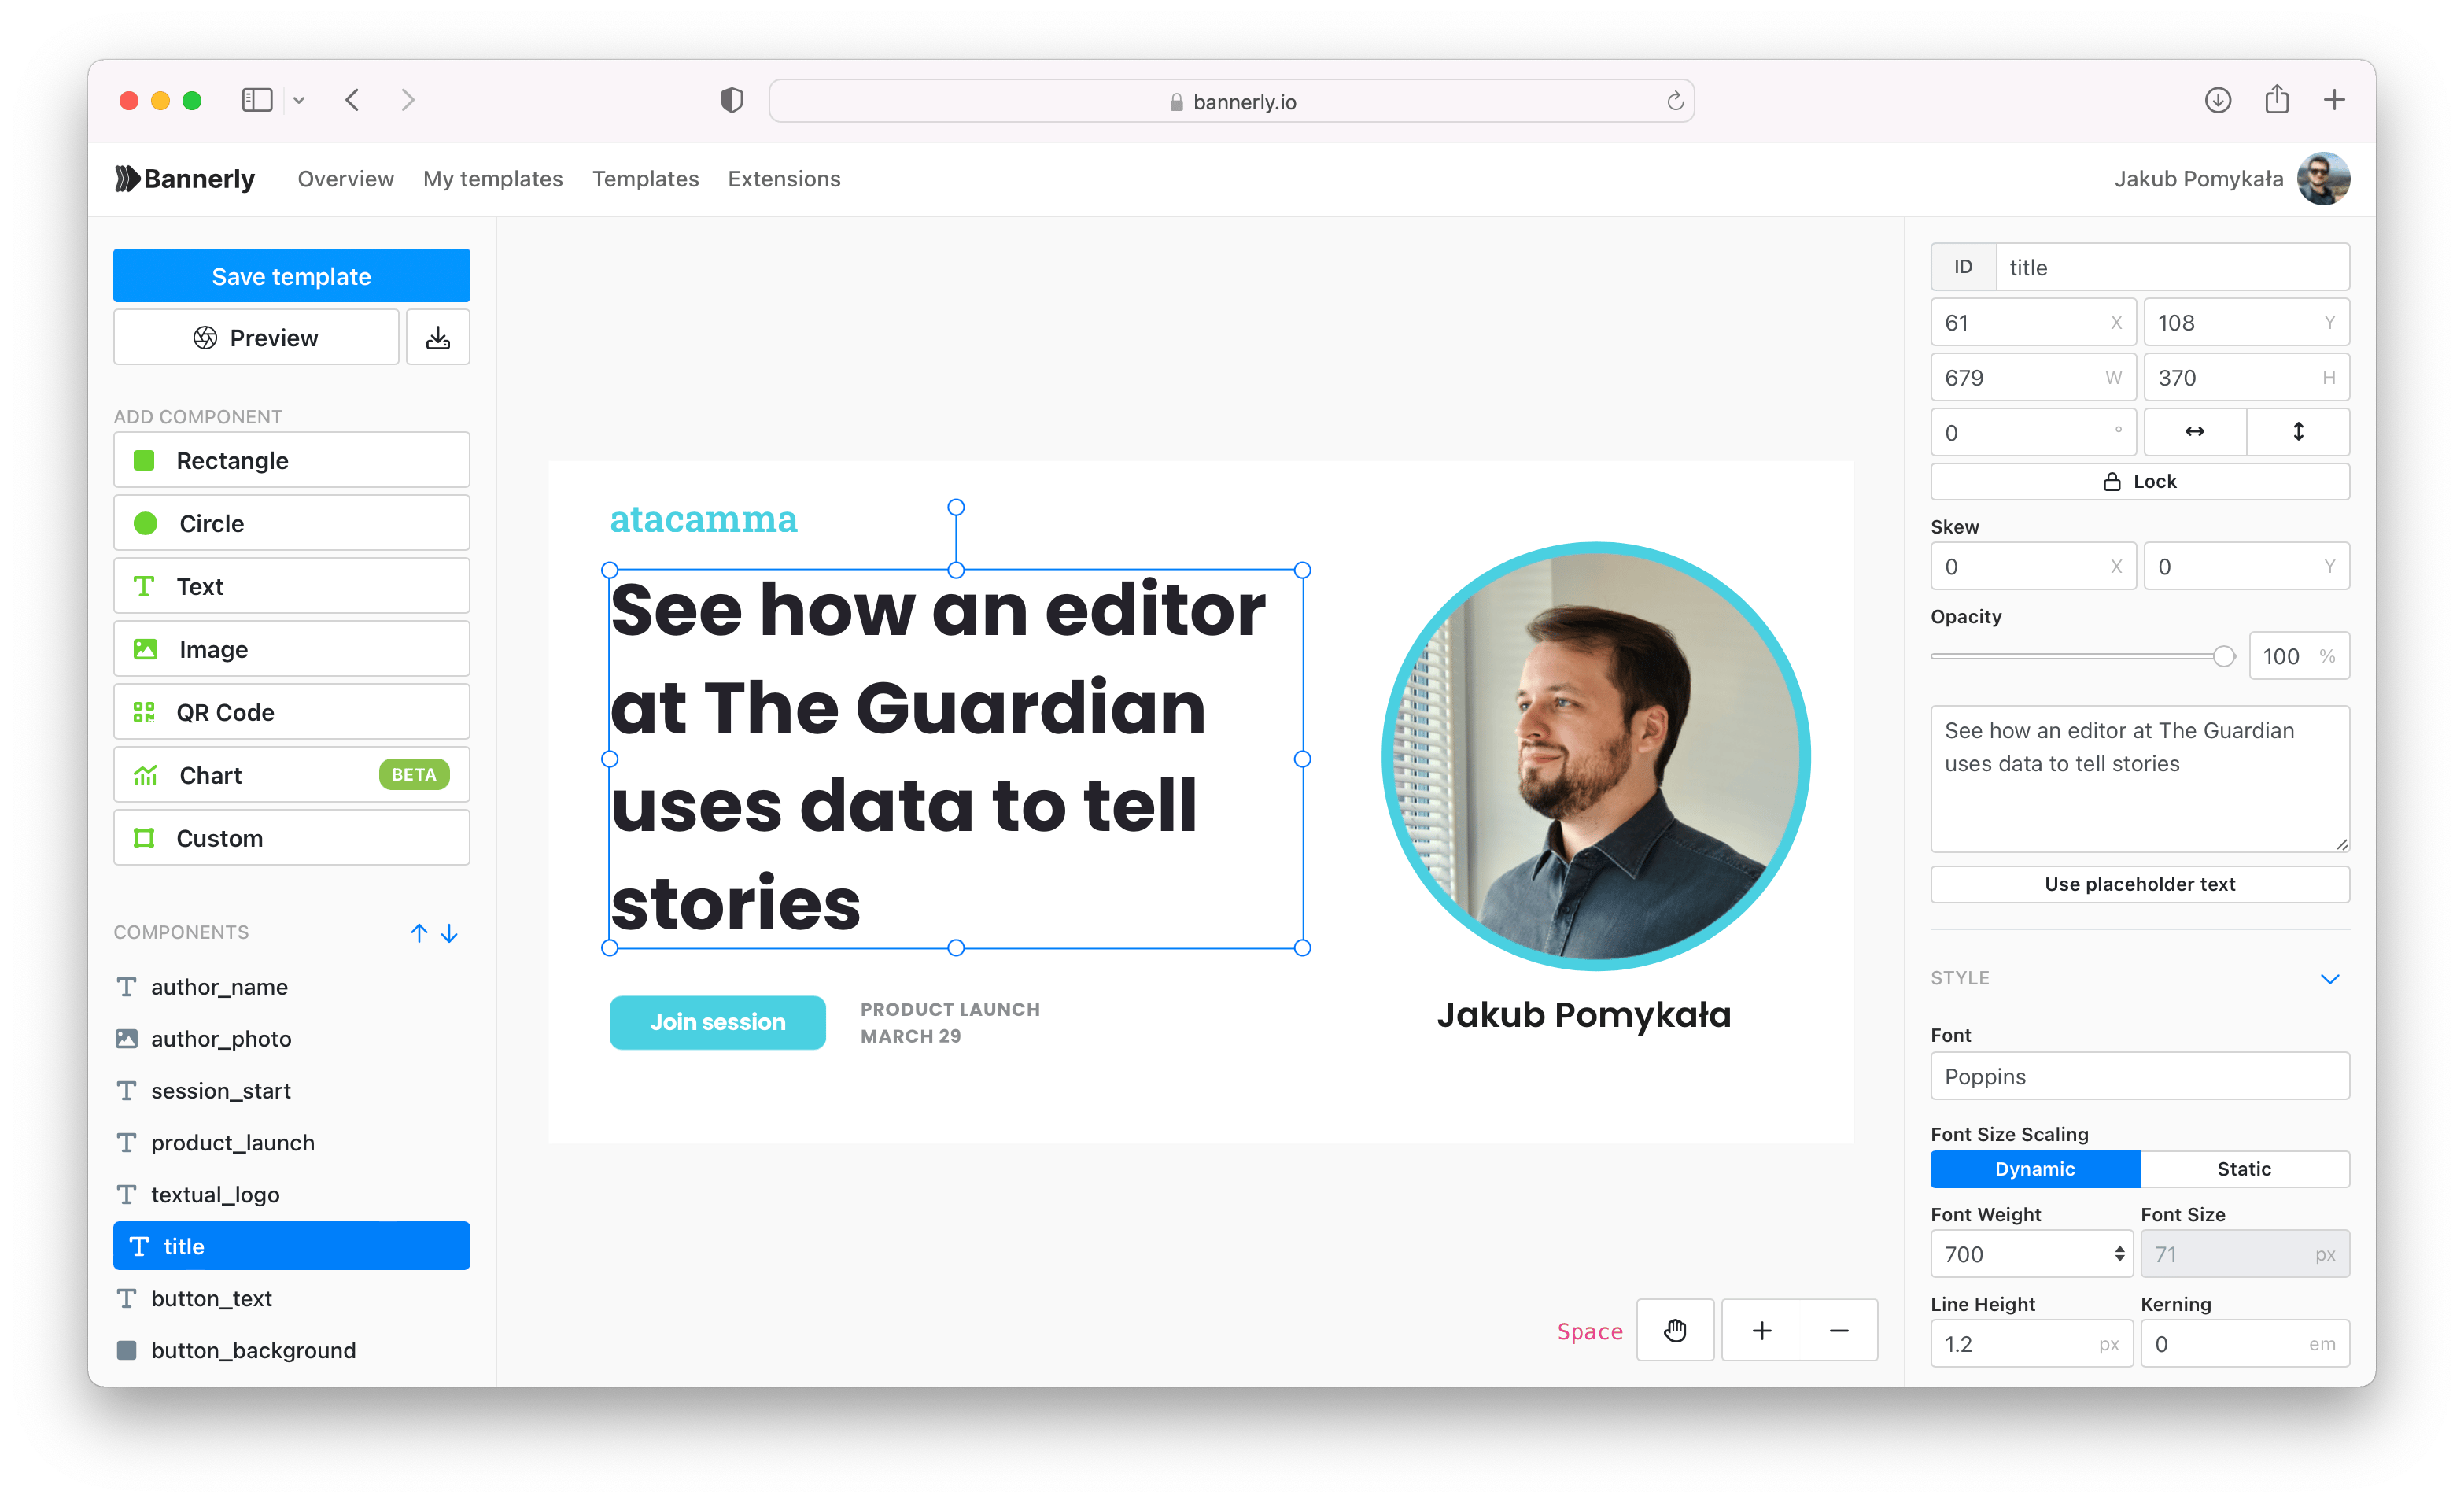The height and width of the screenshot is (1503, 2464).
Task: Click the Join session button on canvas
Action: [x=717, y=1022]
